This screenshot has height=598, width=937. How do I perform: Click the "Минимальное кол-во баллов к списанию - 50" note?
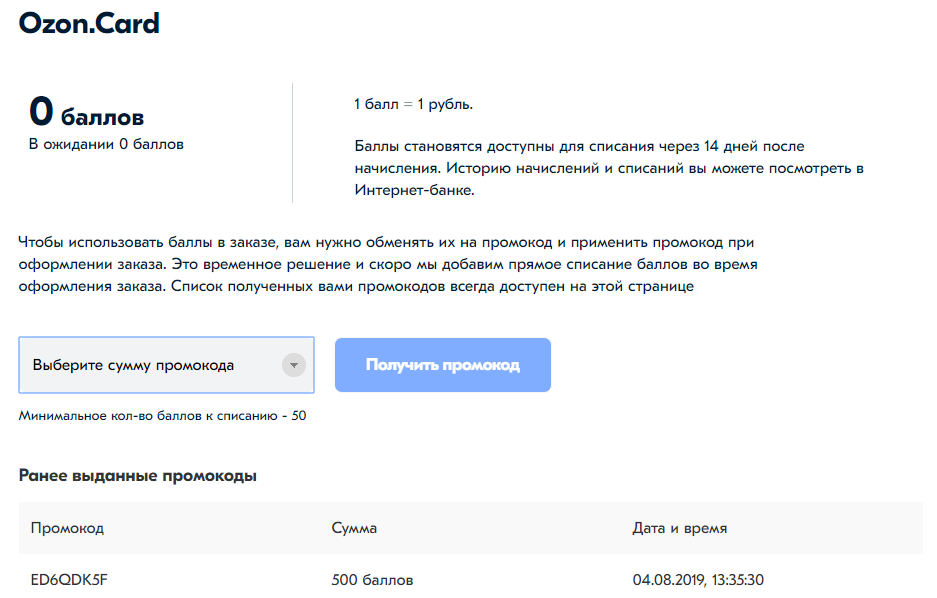163,416
